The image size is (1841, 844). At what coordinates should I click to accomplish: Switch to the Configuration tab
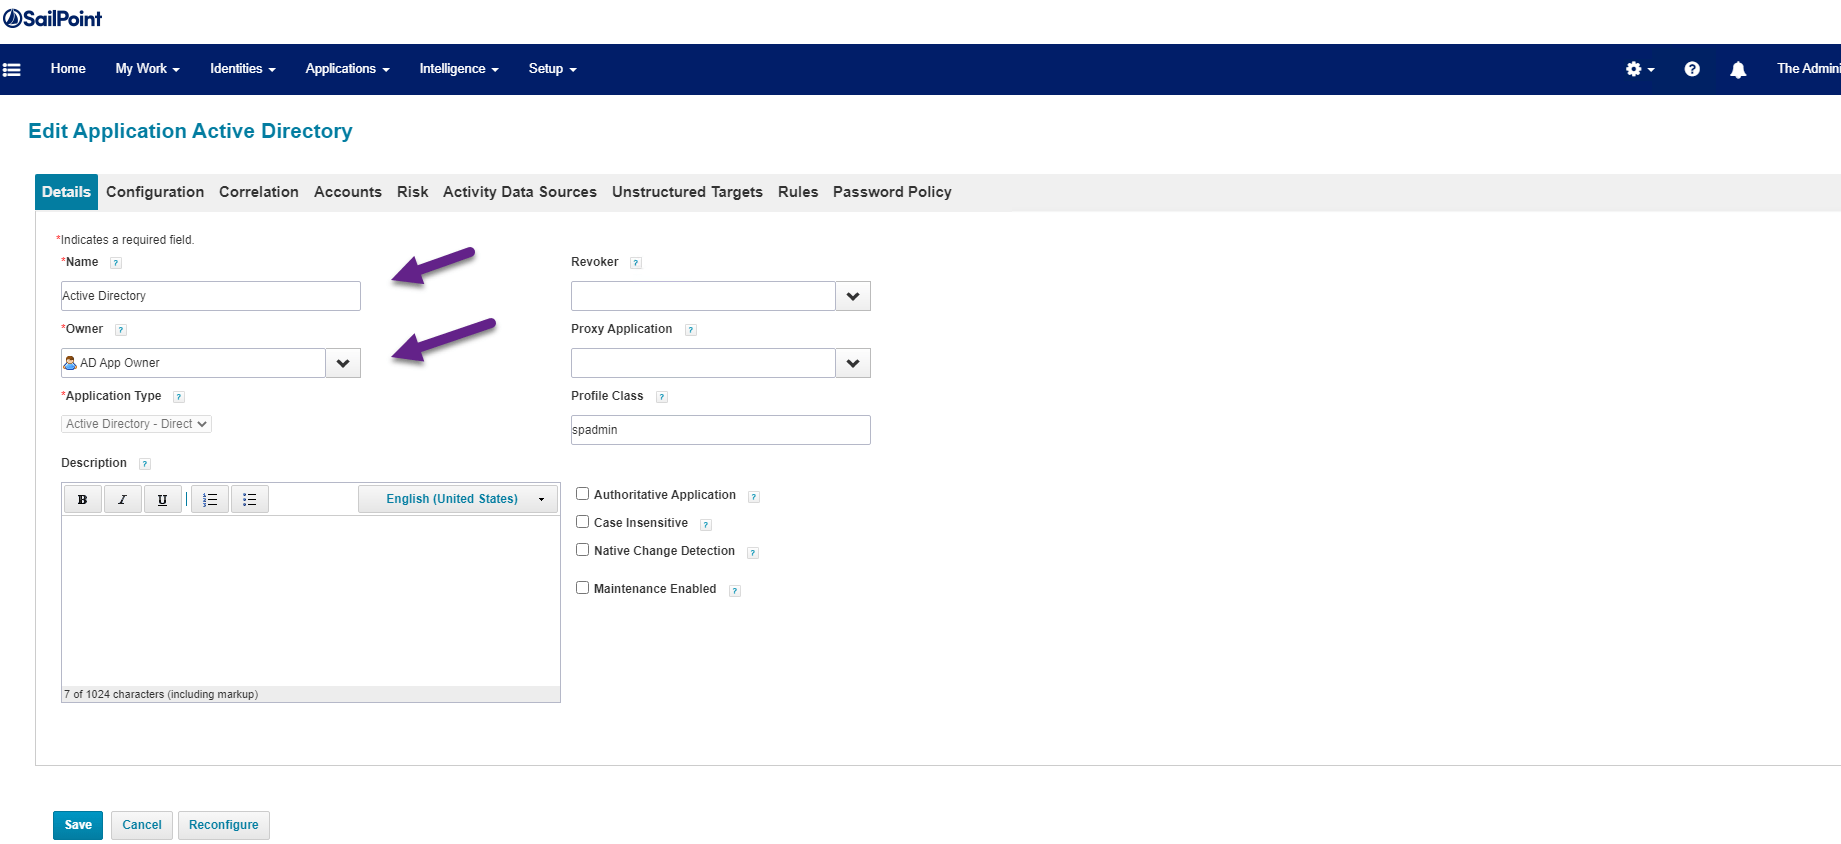tap(155, 192)
